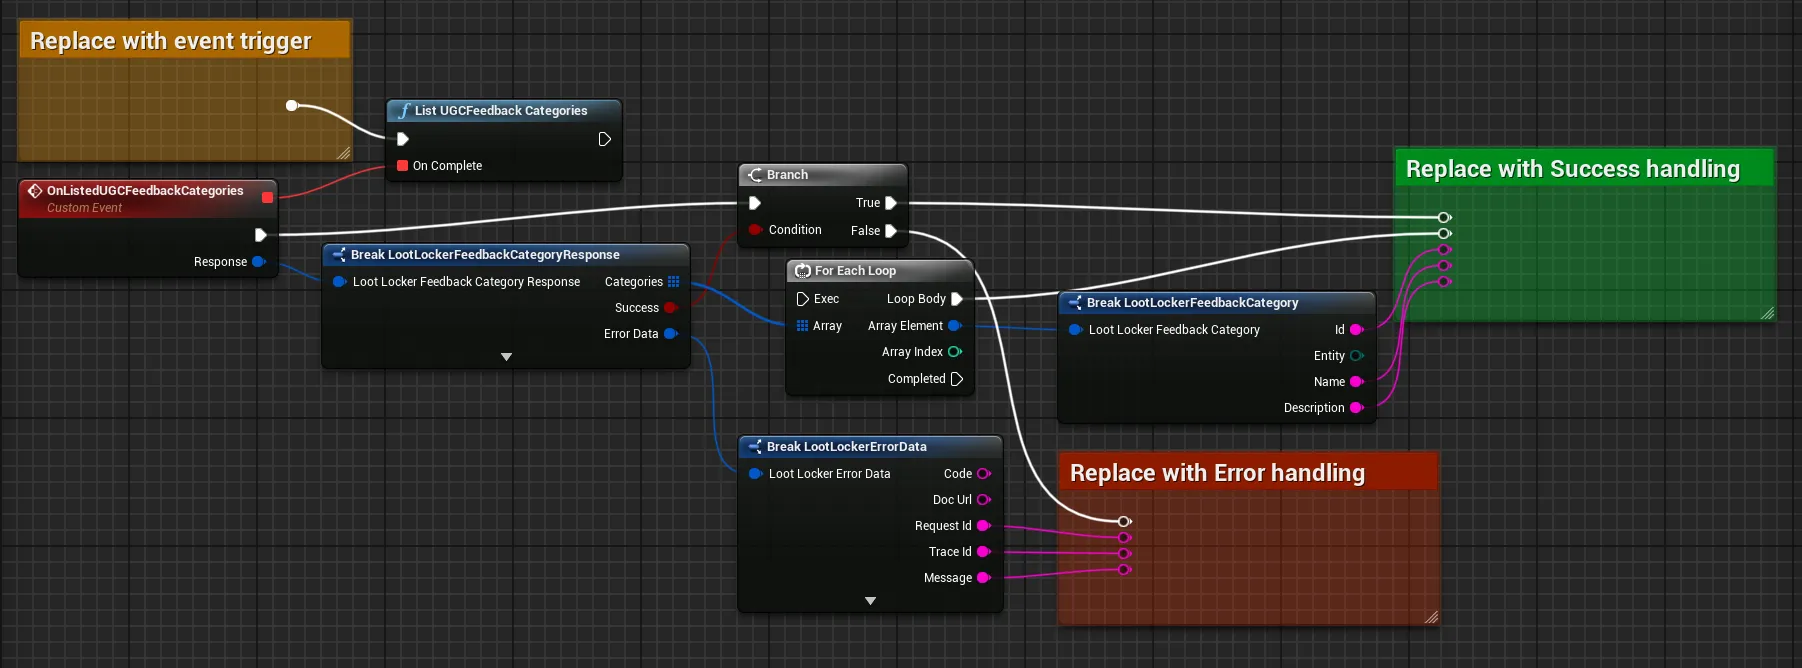
Task: Expand Break LootLockerFeedbackCategoryResponse node advanced pins
Action: tap(506, 357)
